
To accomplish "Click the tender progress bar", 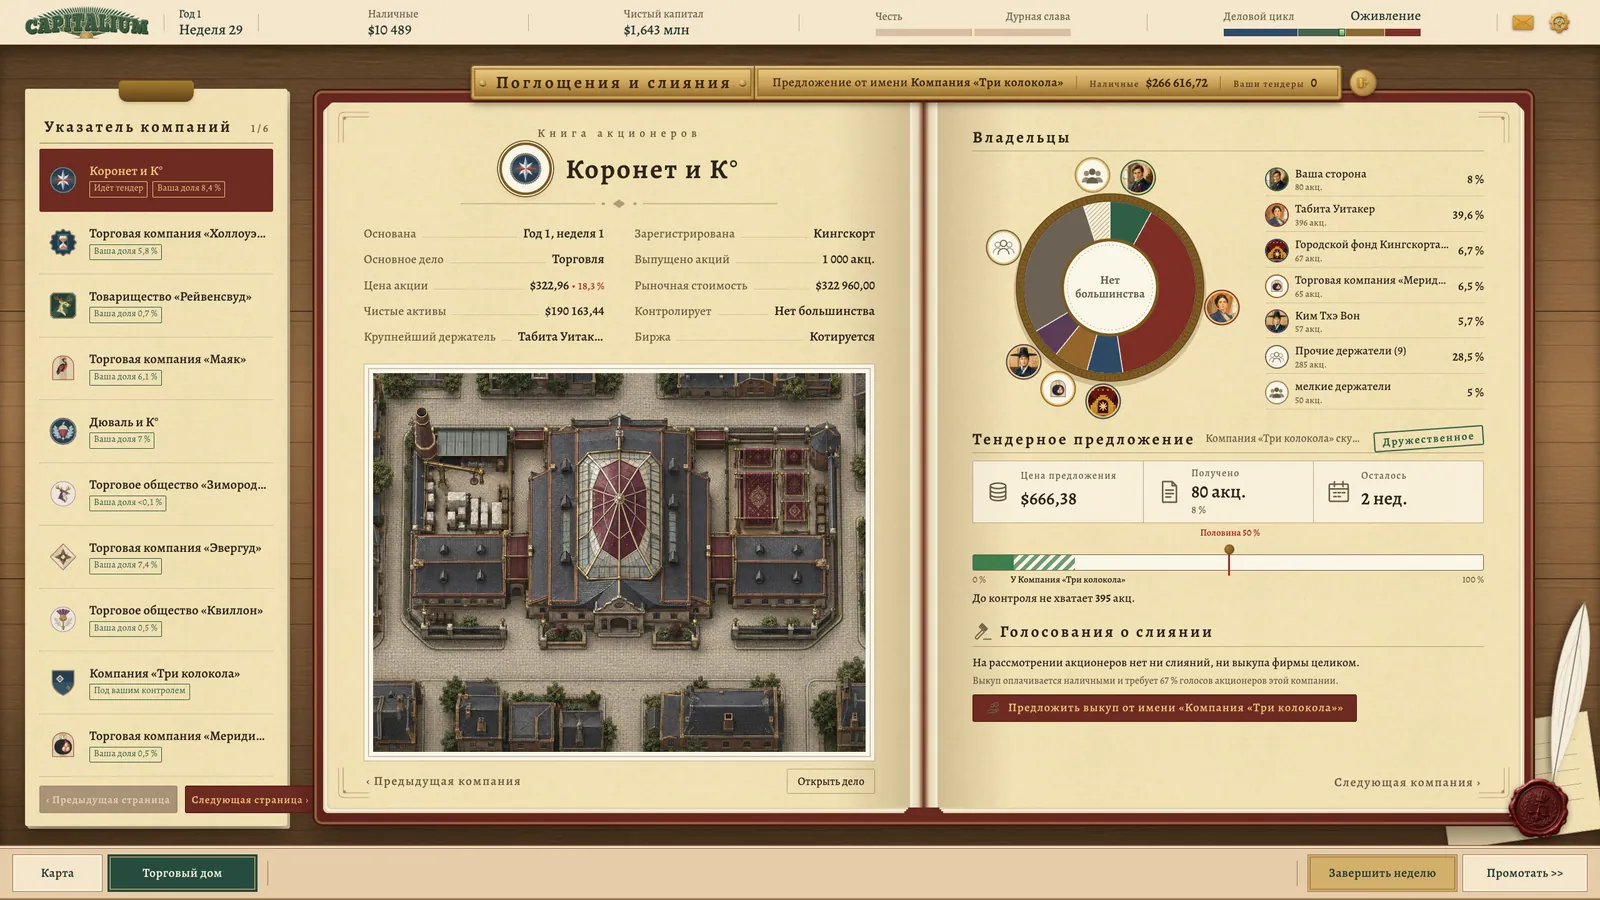I will (x=1228, y=563).
